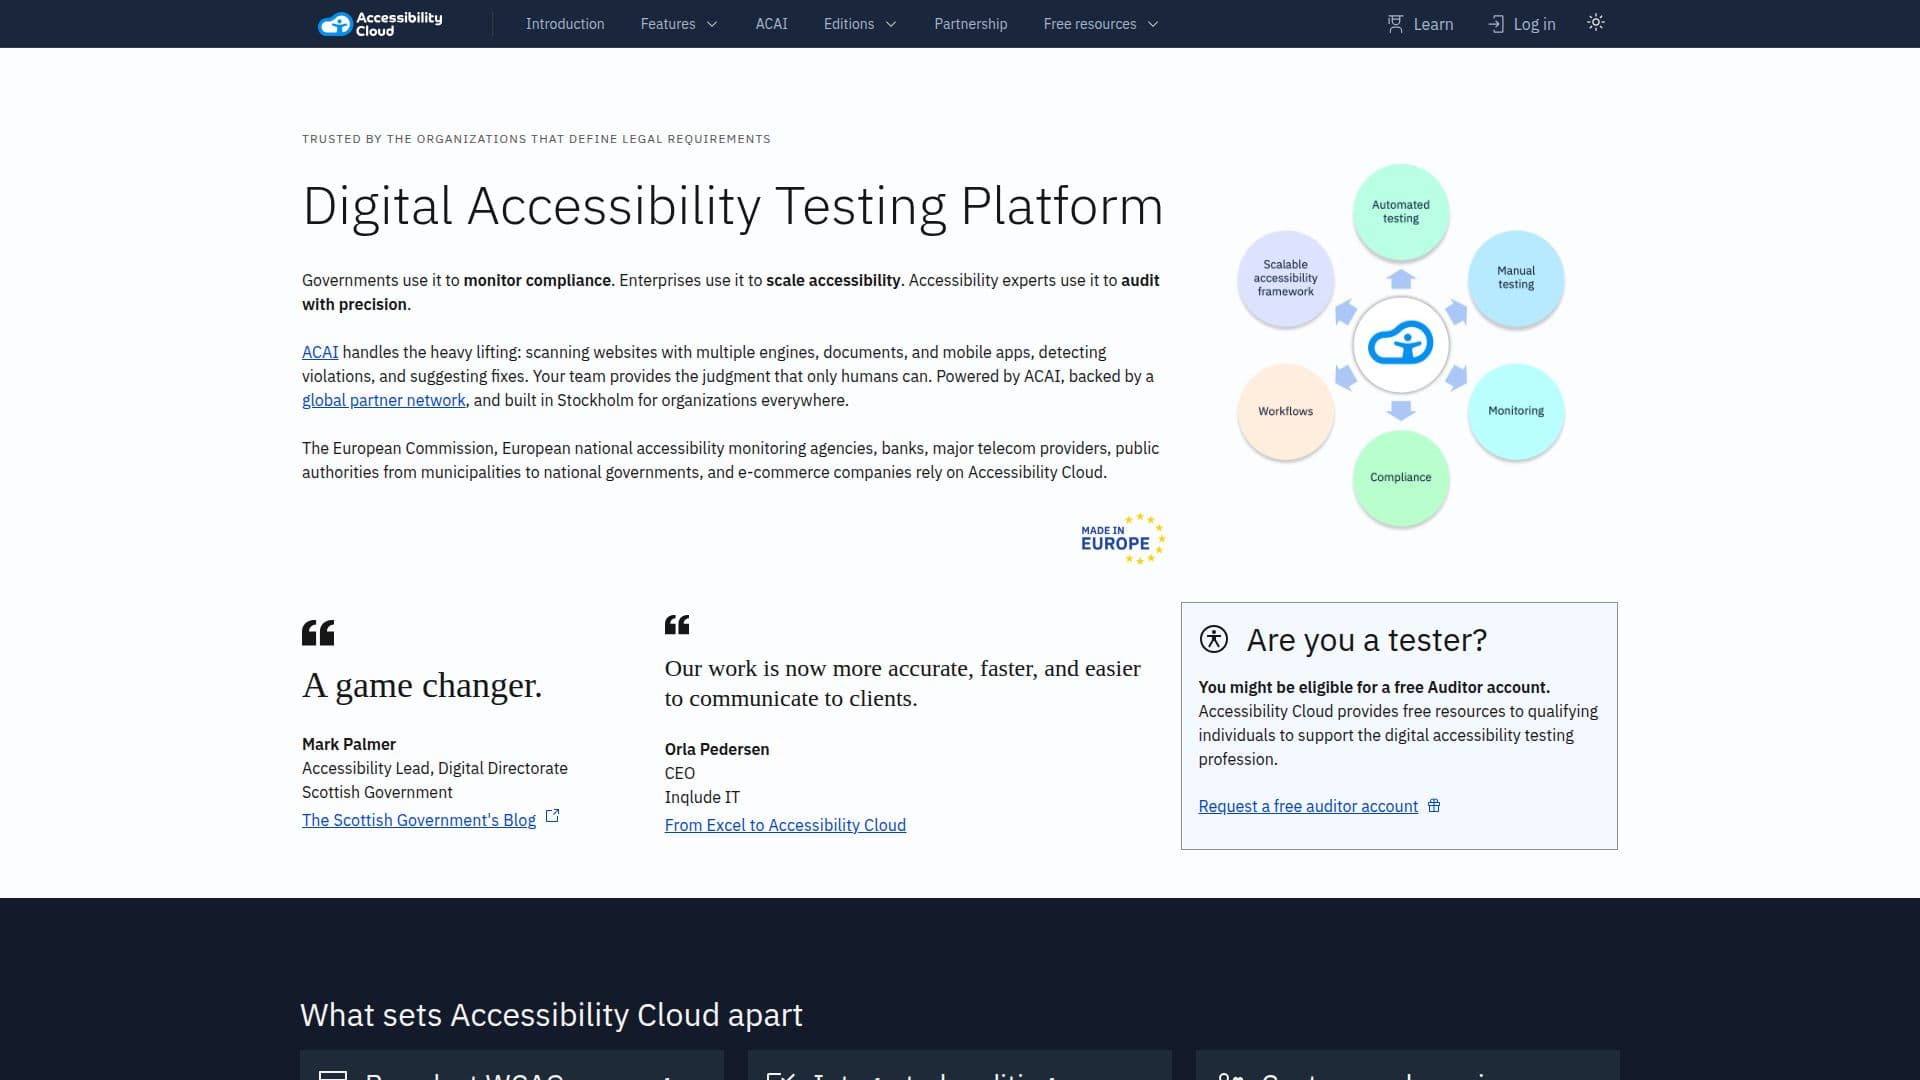Image resolution: width=1920 pixels, height=1080 pixels.
Task: Request a free auditor account
Action: pos(1308,806)
